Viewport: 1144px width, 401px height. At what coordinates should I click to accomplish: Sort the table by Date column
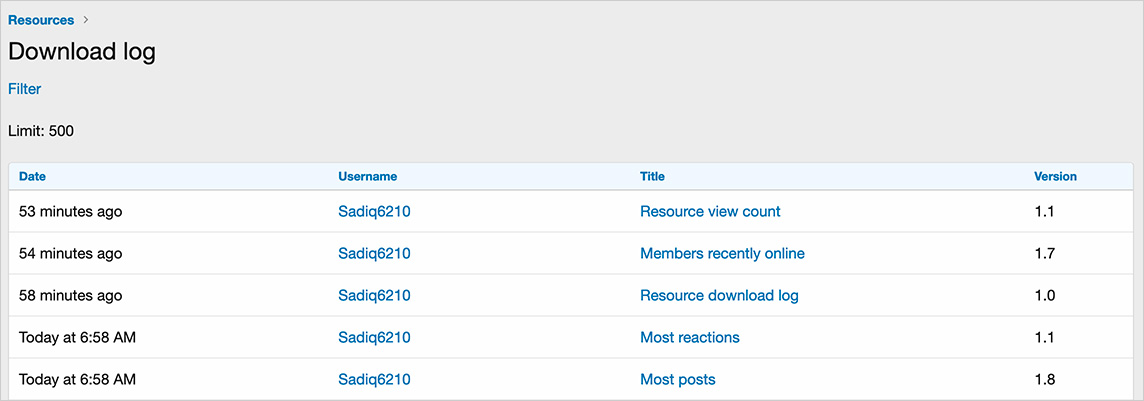click(x=32, y=176)
